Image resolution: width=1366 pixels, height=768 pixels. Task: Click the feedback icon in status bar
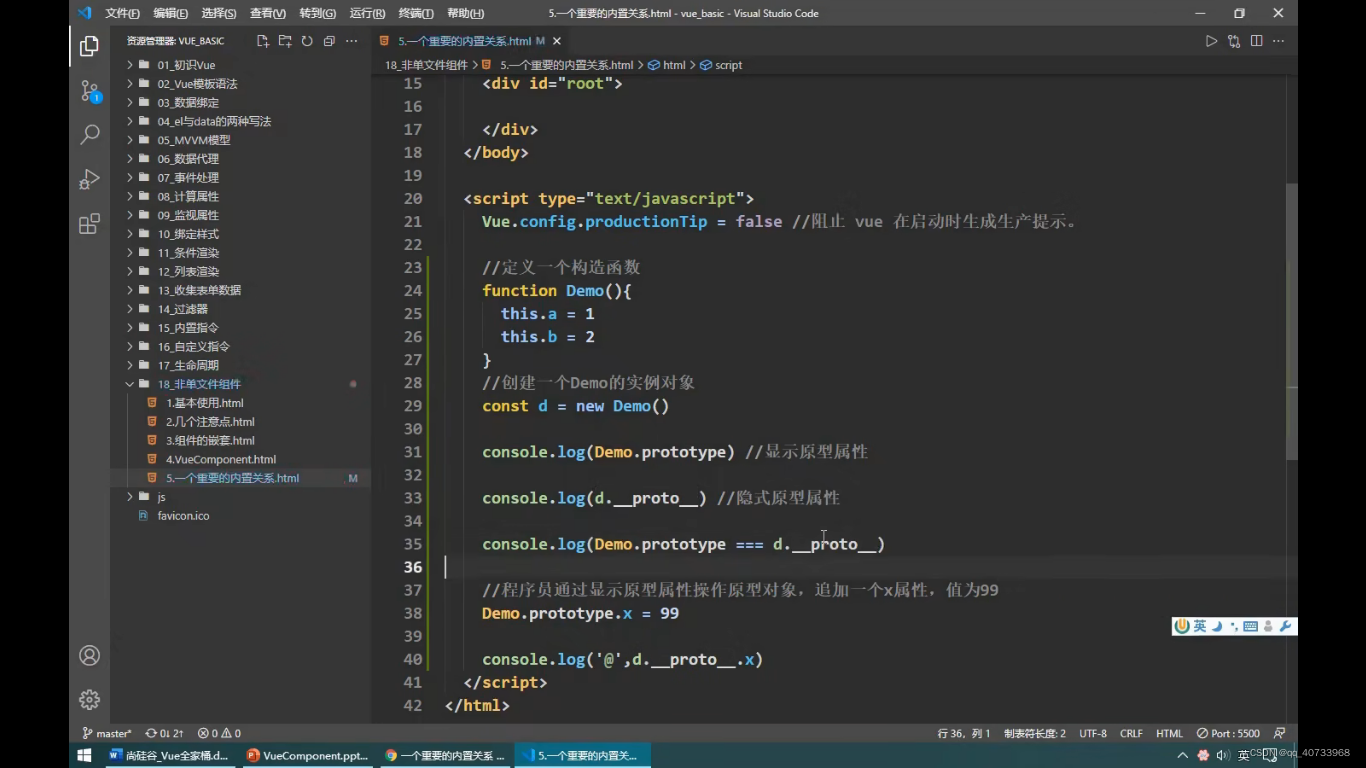[1281, 733]
